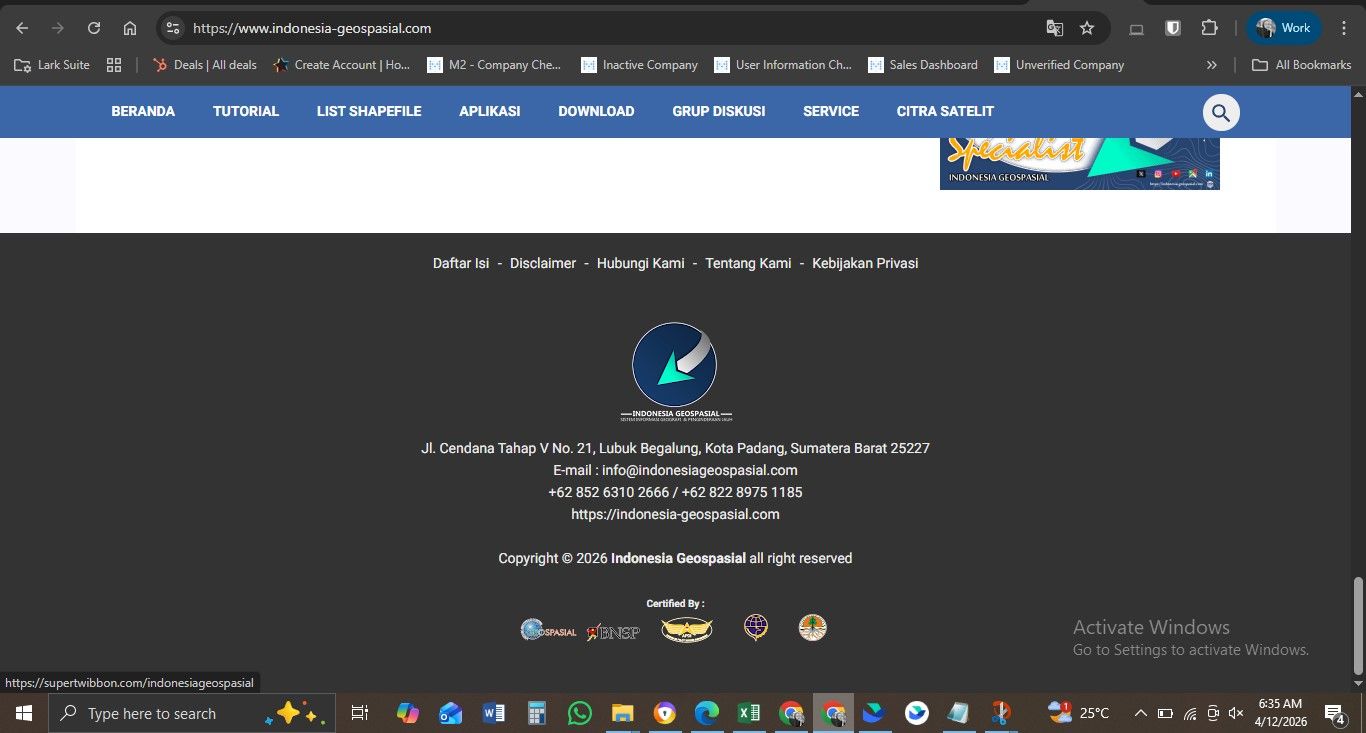The width and height of the screenshot is (1366, 733).
Task: Expand the system tray hidden icons arrow
Action: [1140, 713]
